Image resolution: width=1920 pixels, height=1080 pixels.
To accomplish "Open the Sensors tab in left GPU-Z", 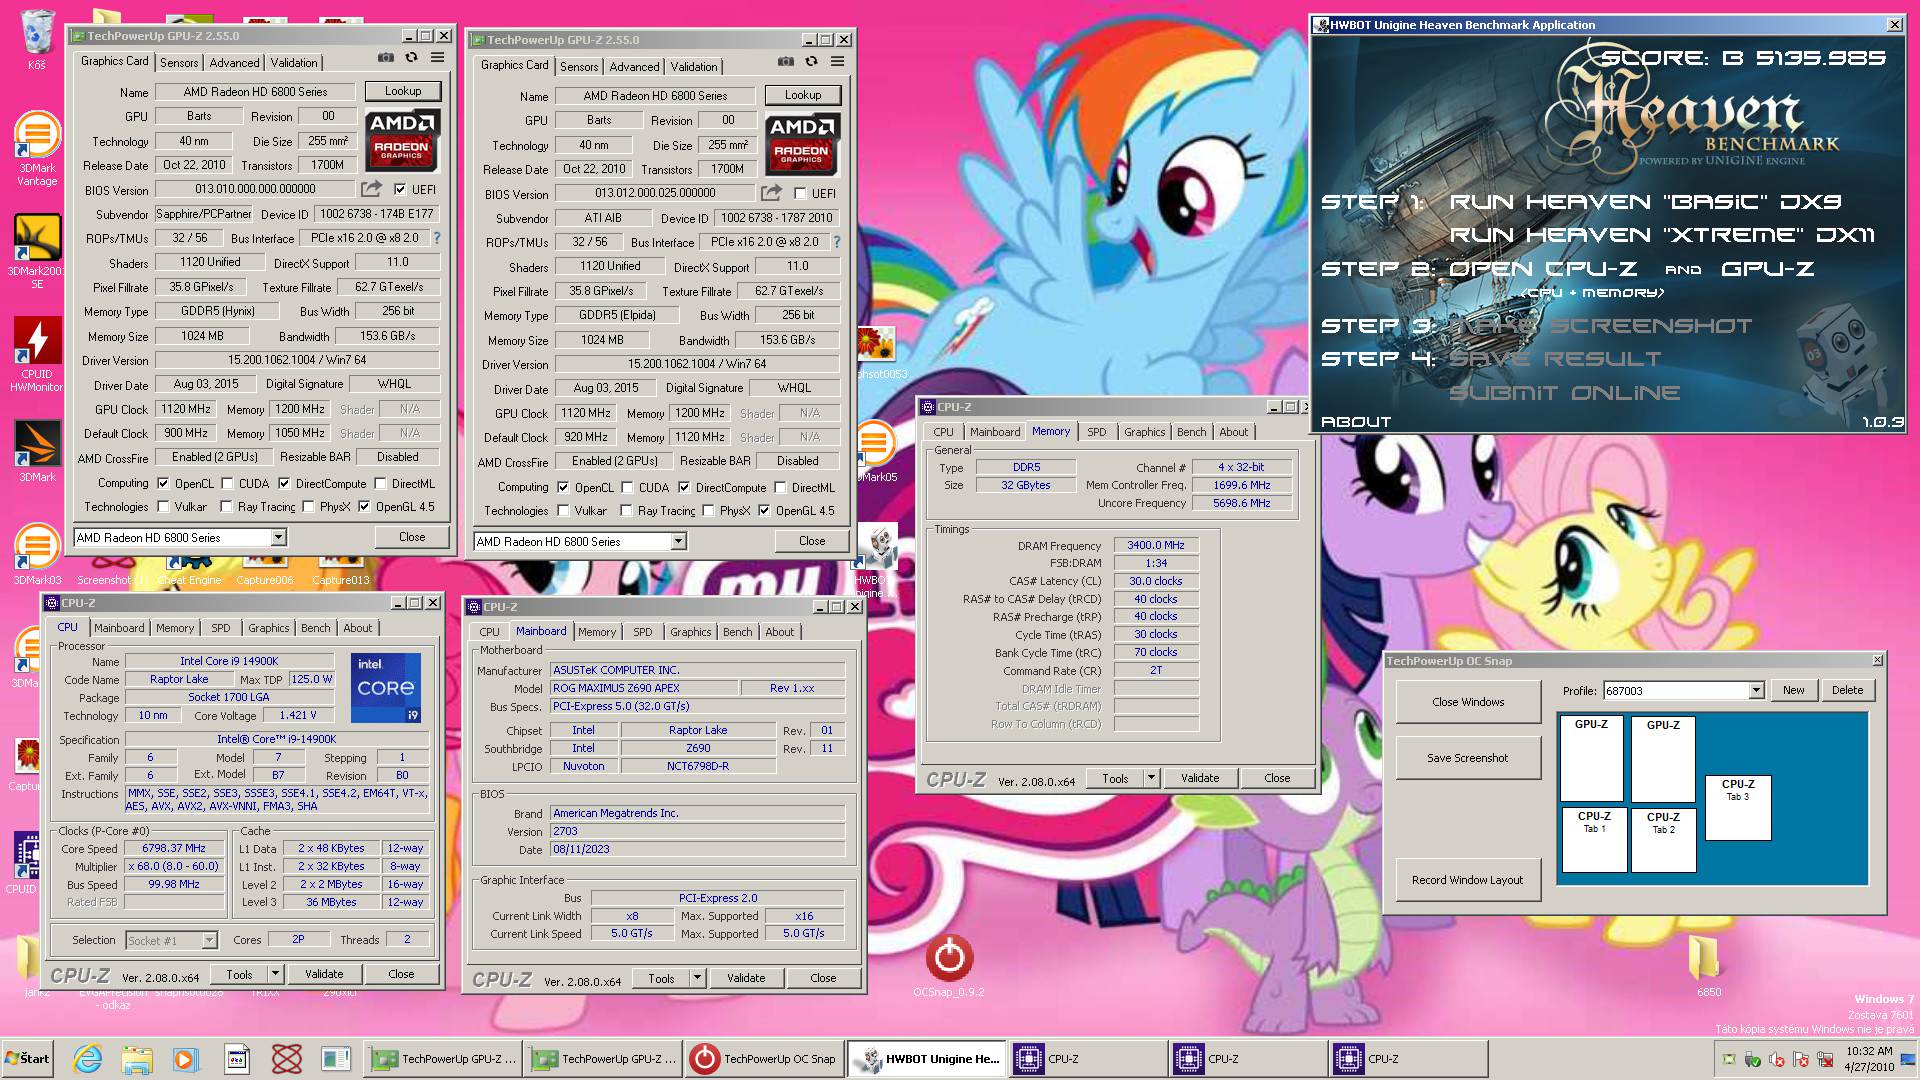I will click(x=179, y=62).
